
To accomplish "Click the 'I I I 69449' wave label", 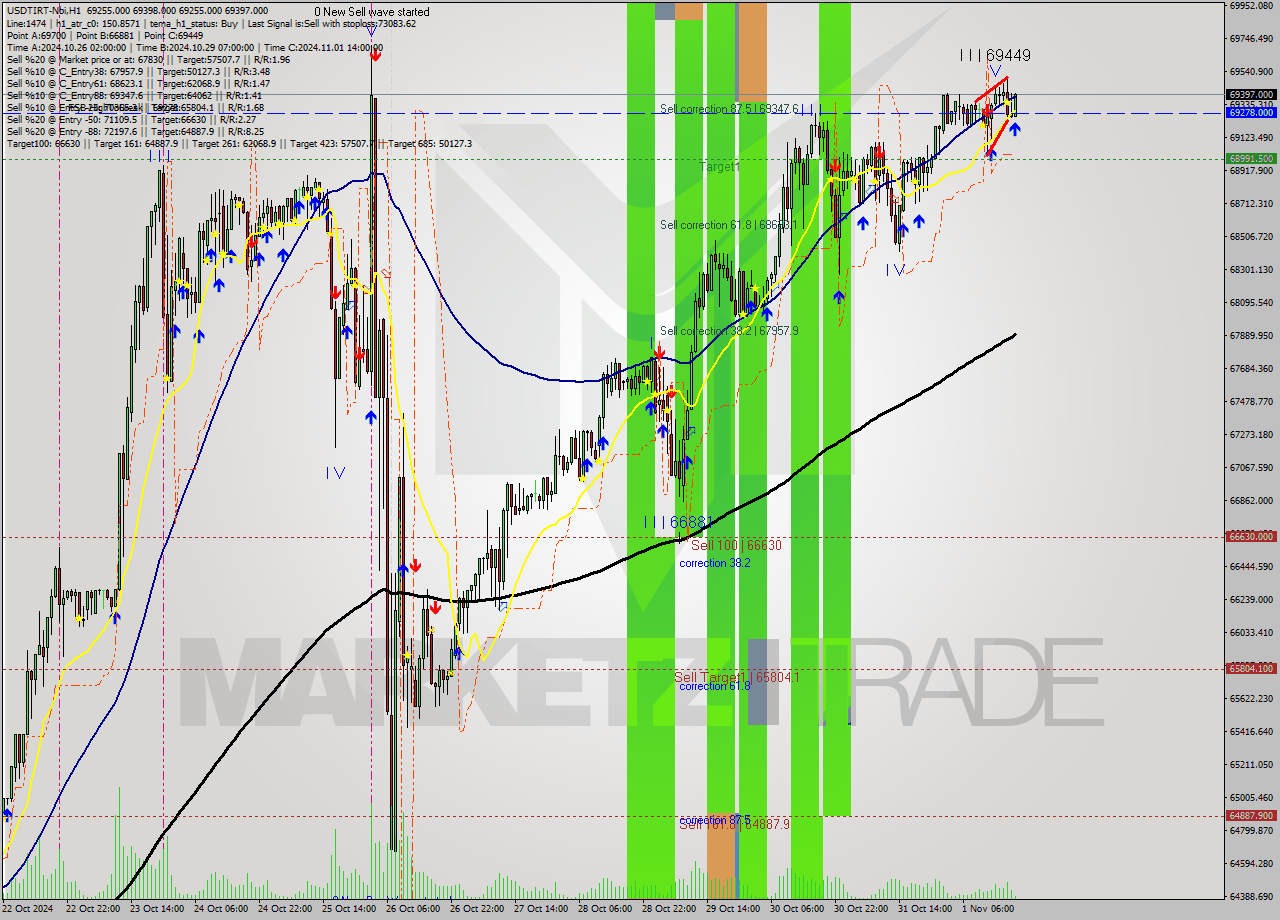I will coord(995,56).
